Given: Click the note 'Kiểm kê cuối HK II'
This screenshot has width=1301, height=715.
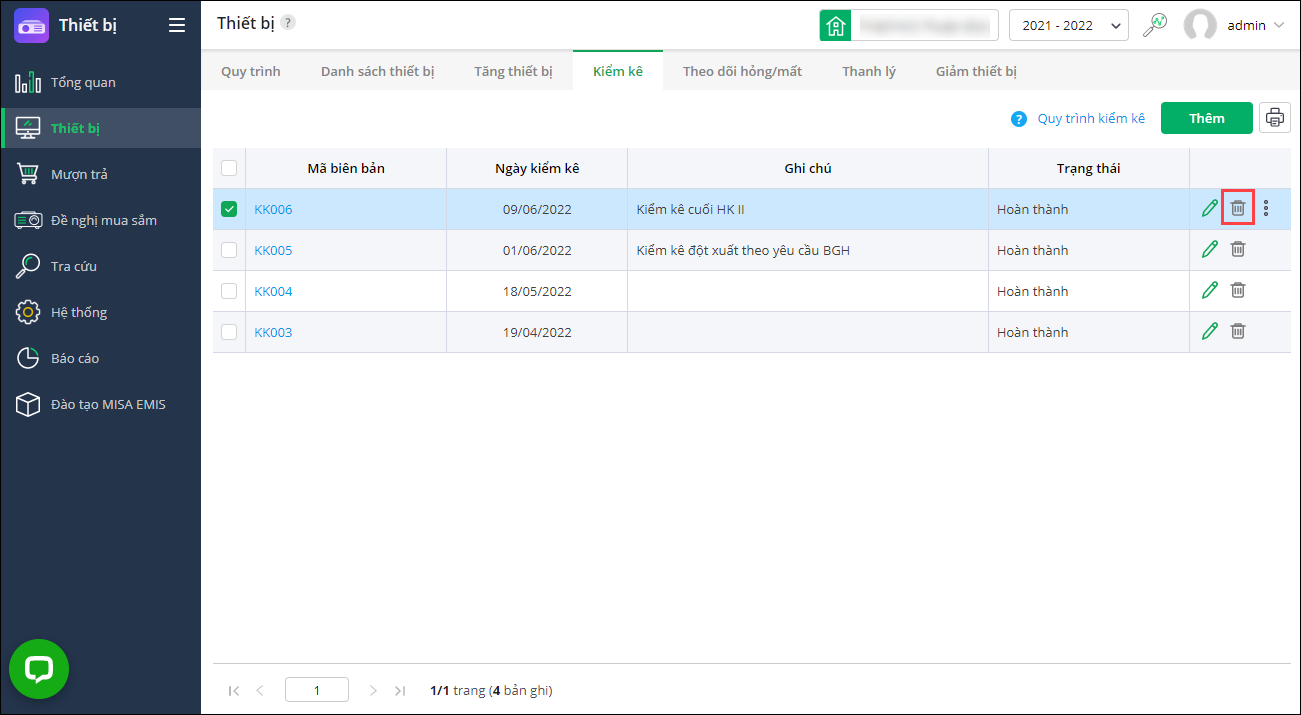Looking at the screenshot, I should pos(691,209).
